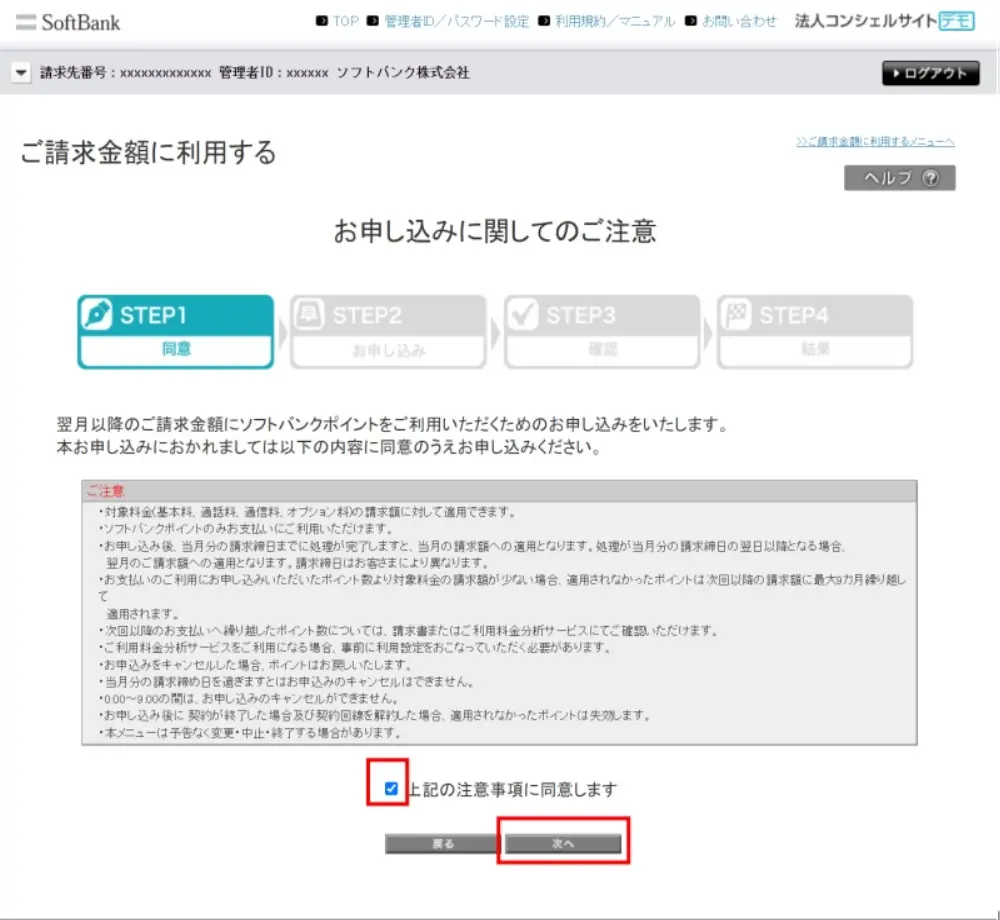This screenshot has width=1000, height=920.
Task: Click the form icon on STEP2
Action: pos(310,314)
